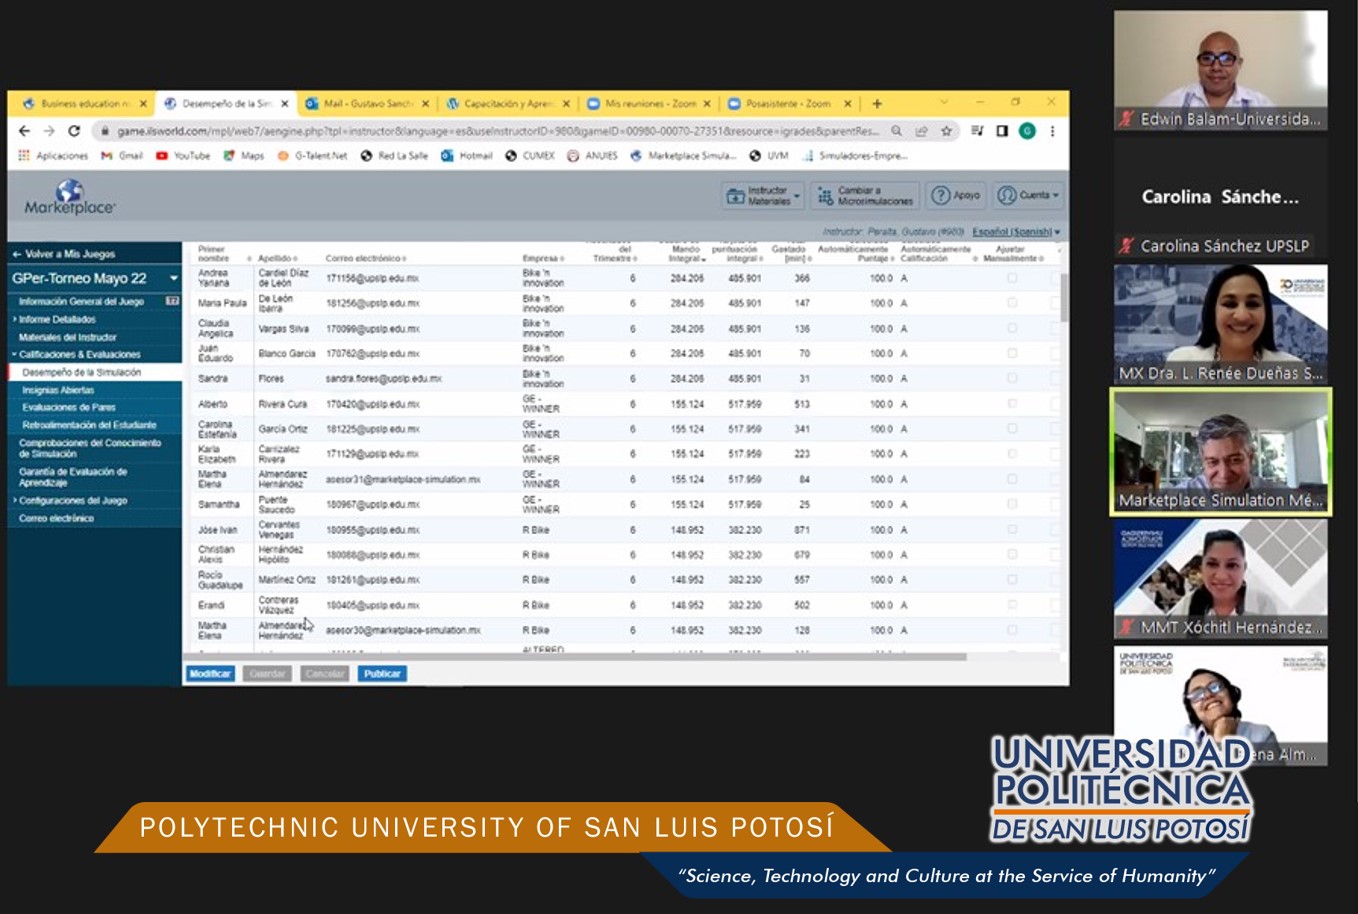Expand Configuraciones del Juego in sidebar
This screenshot has width=1358, height=914.
pyautogui.click(x=71, y=500)
